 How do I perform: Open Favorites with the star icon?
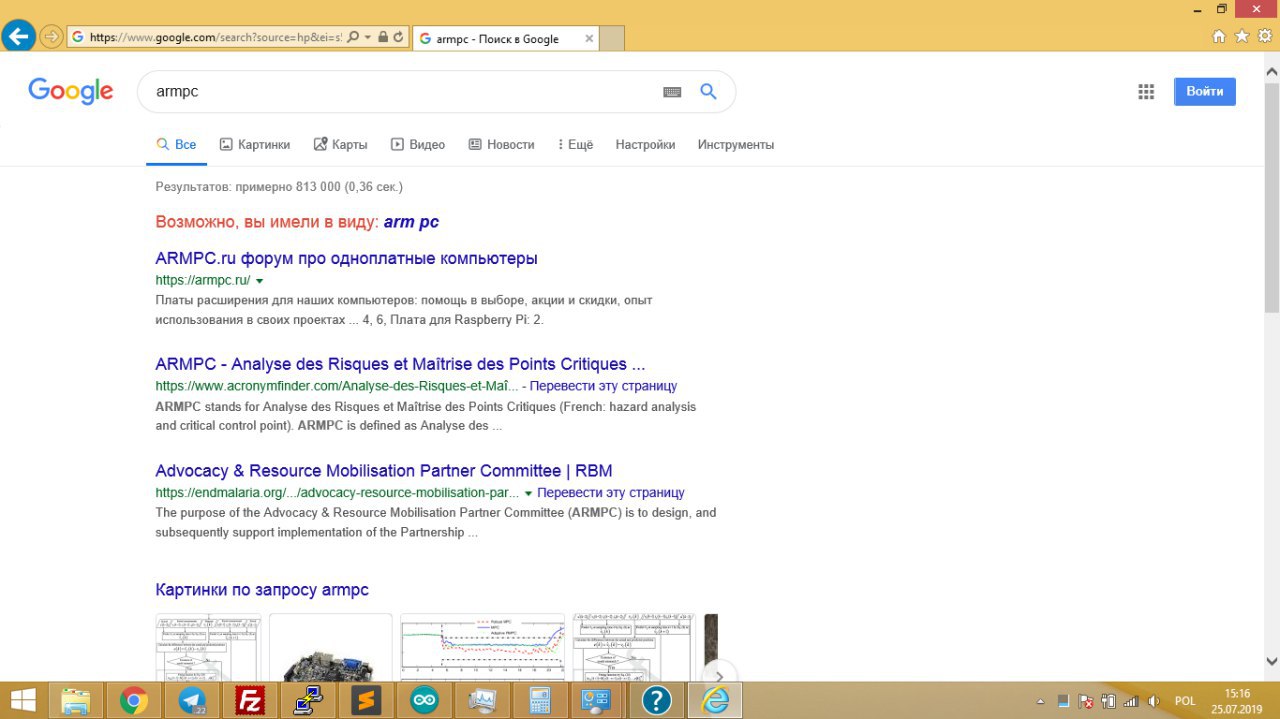1242,36
